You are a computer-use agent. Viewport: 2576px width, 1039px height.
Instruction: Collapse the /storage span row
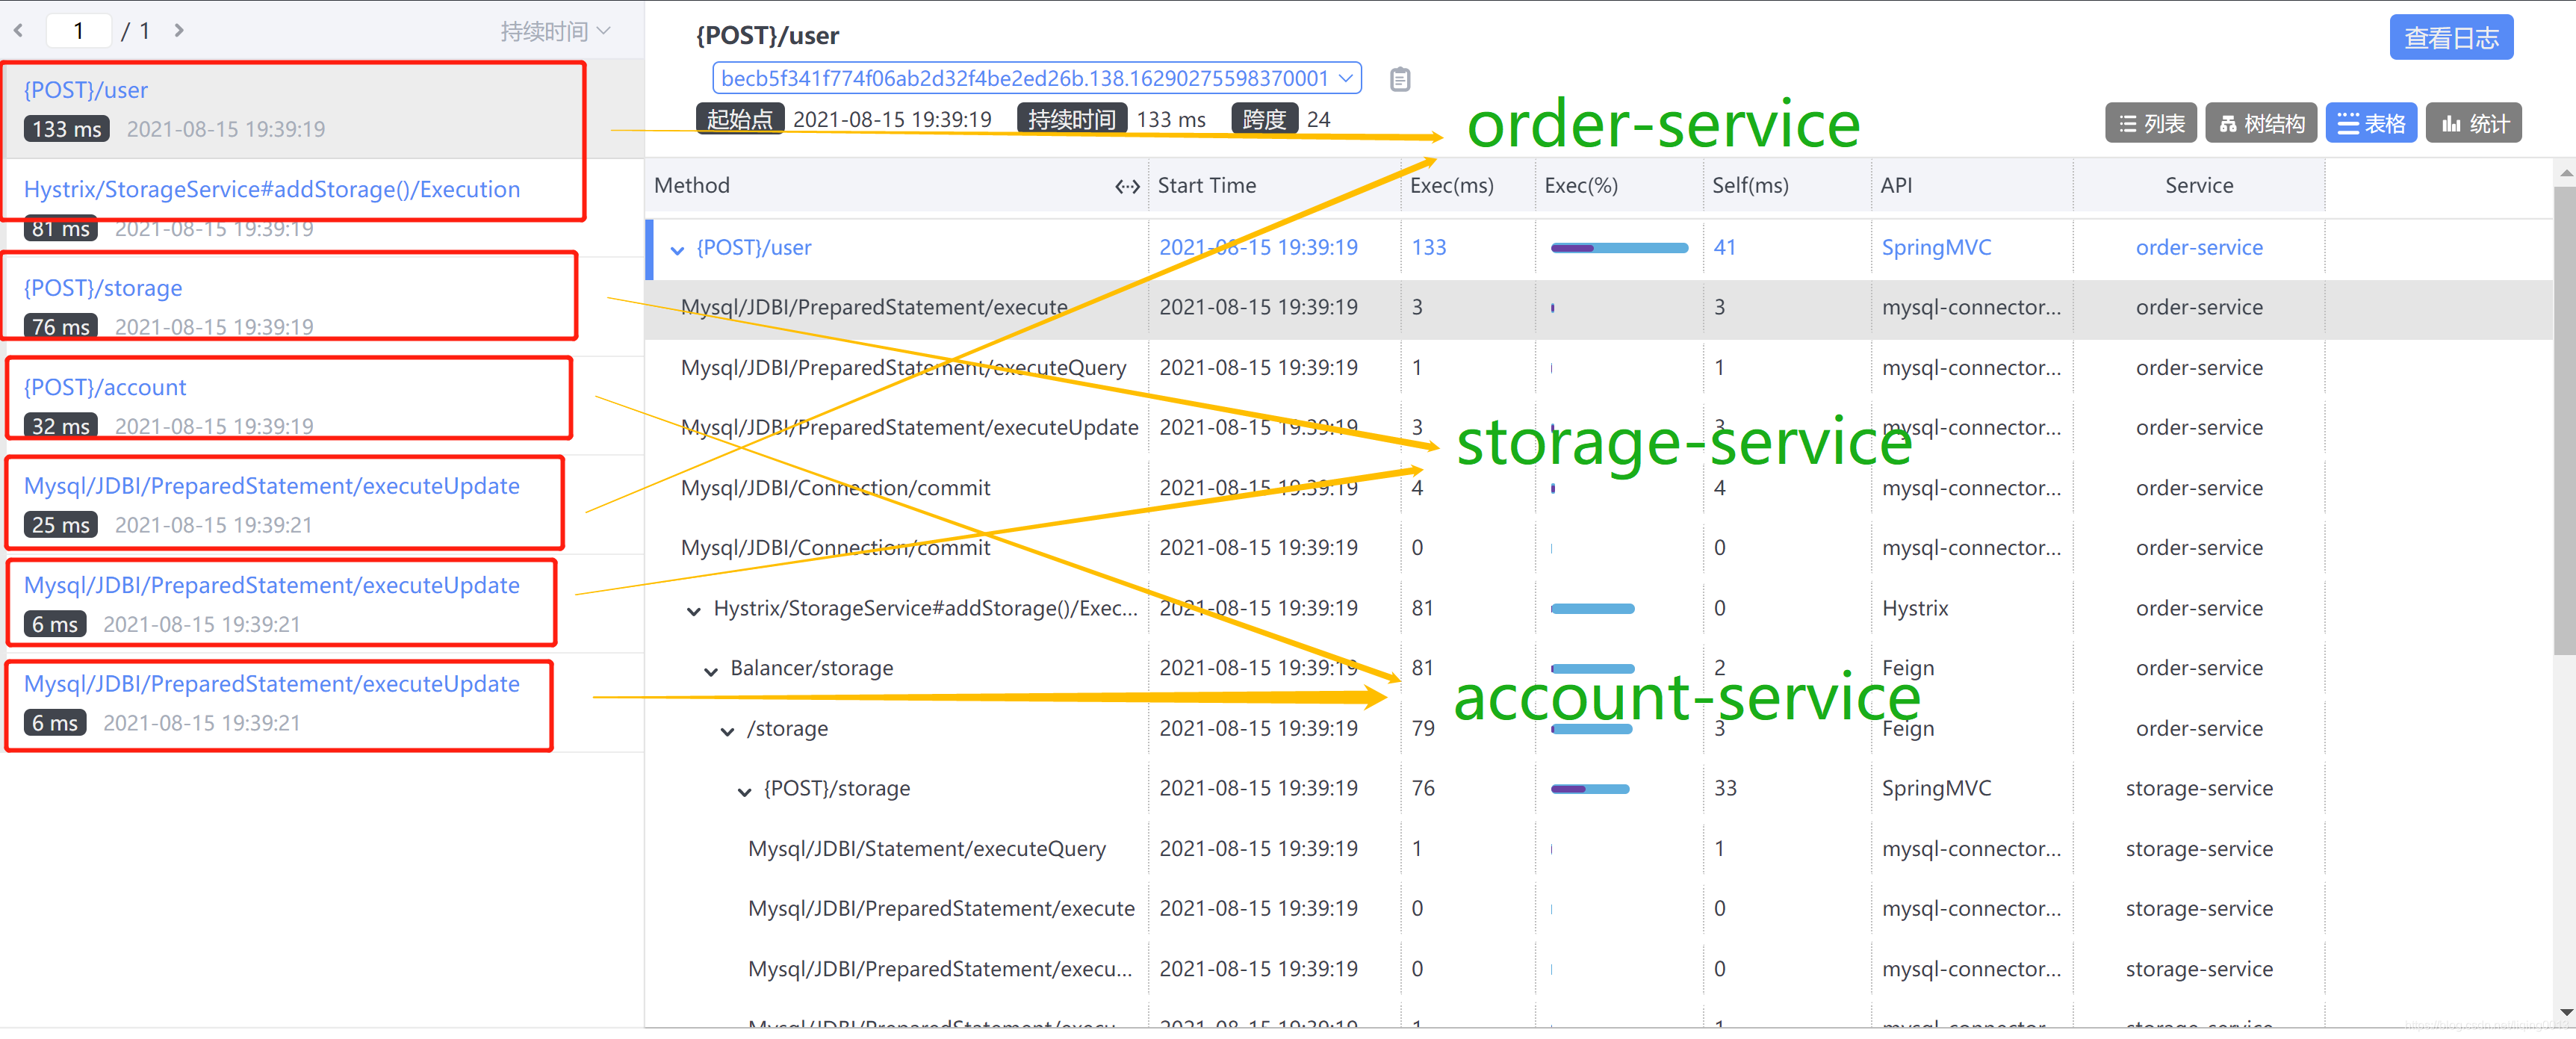727,731
